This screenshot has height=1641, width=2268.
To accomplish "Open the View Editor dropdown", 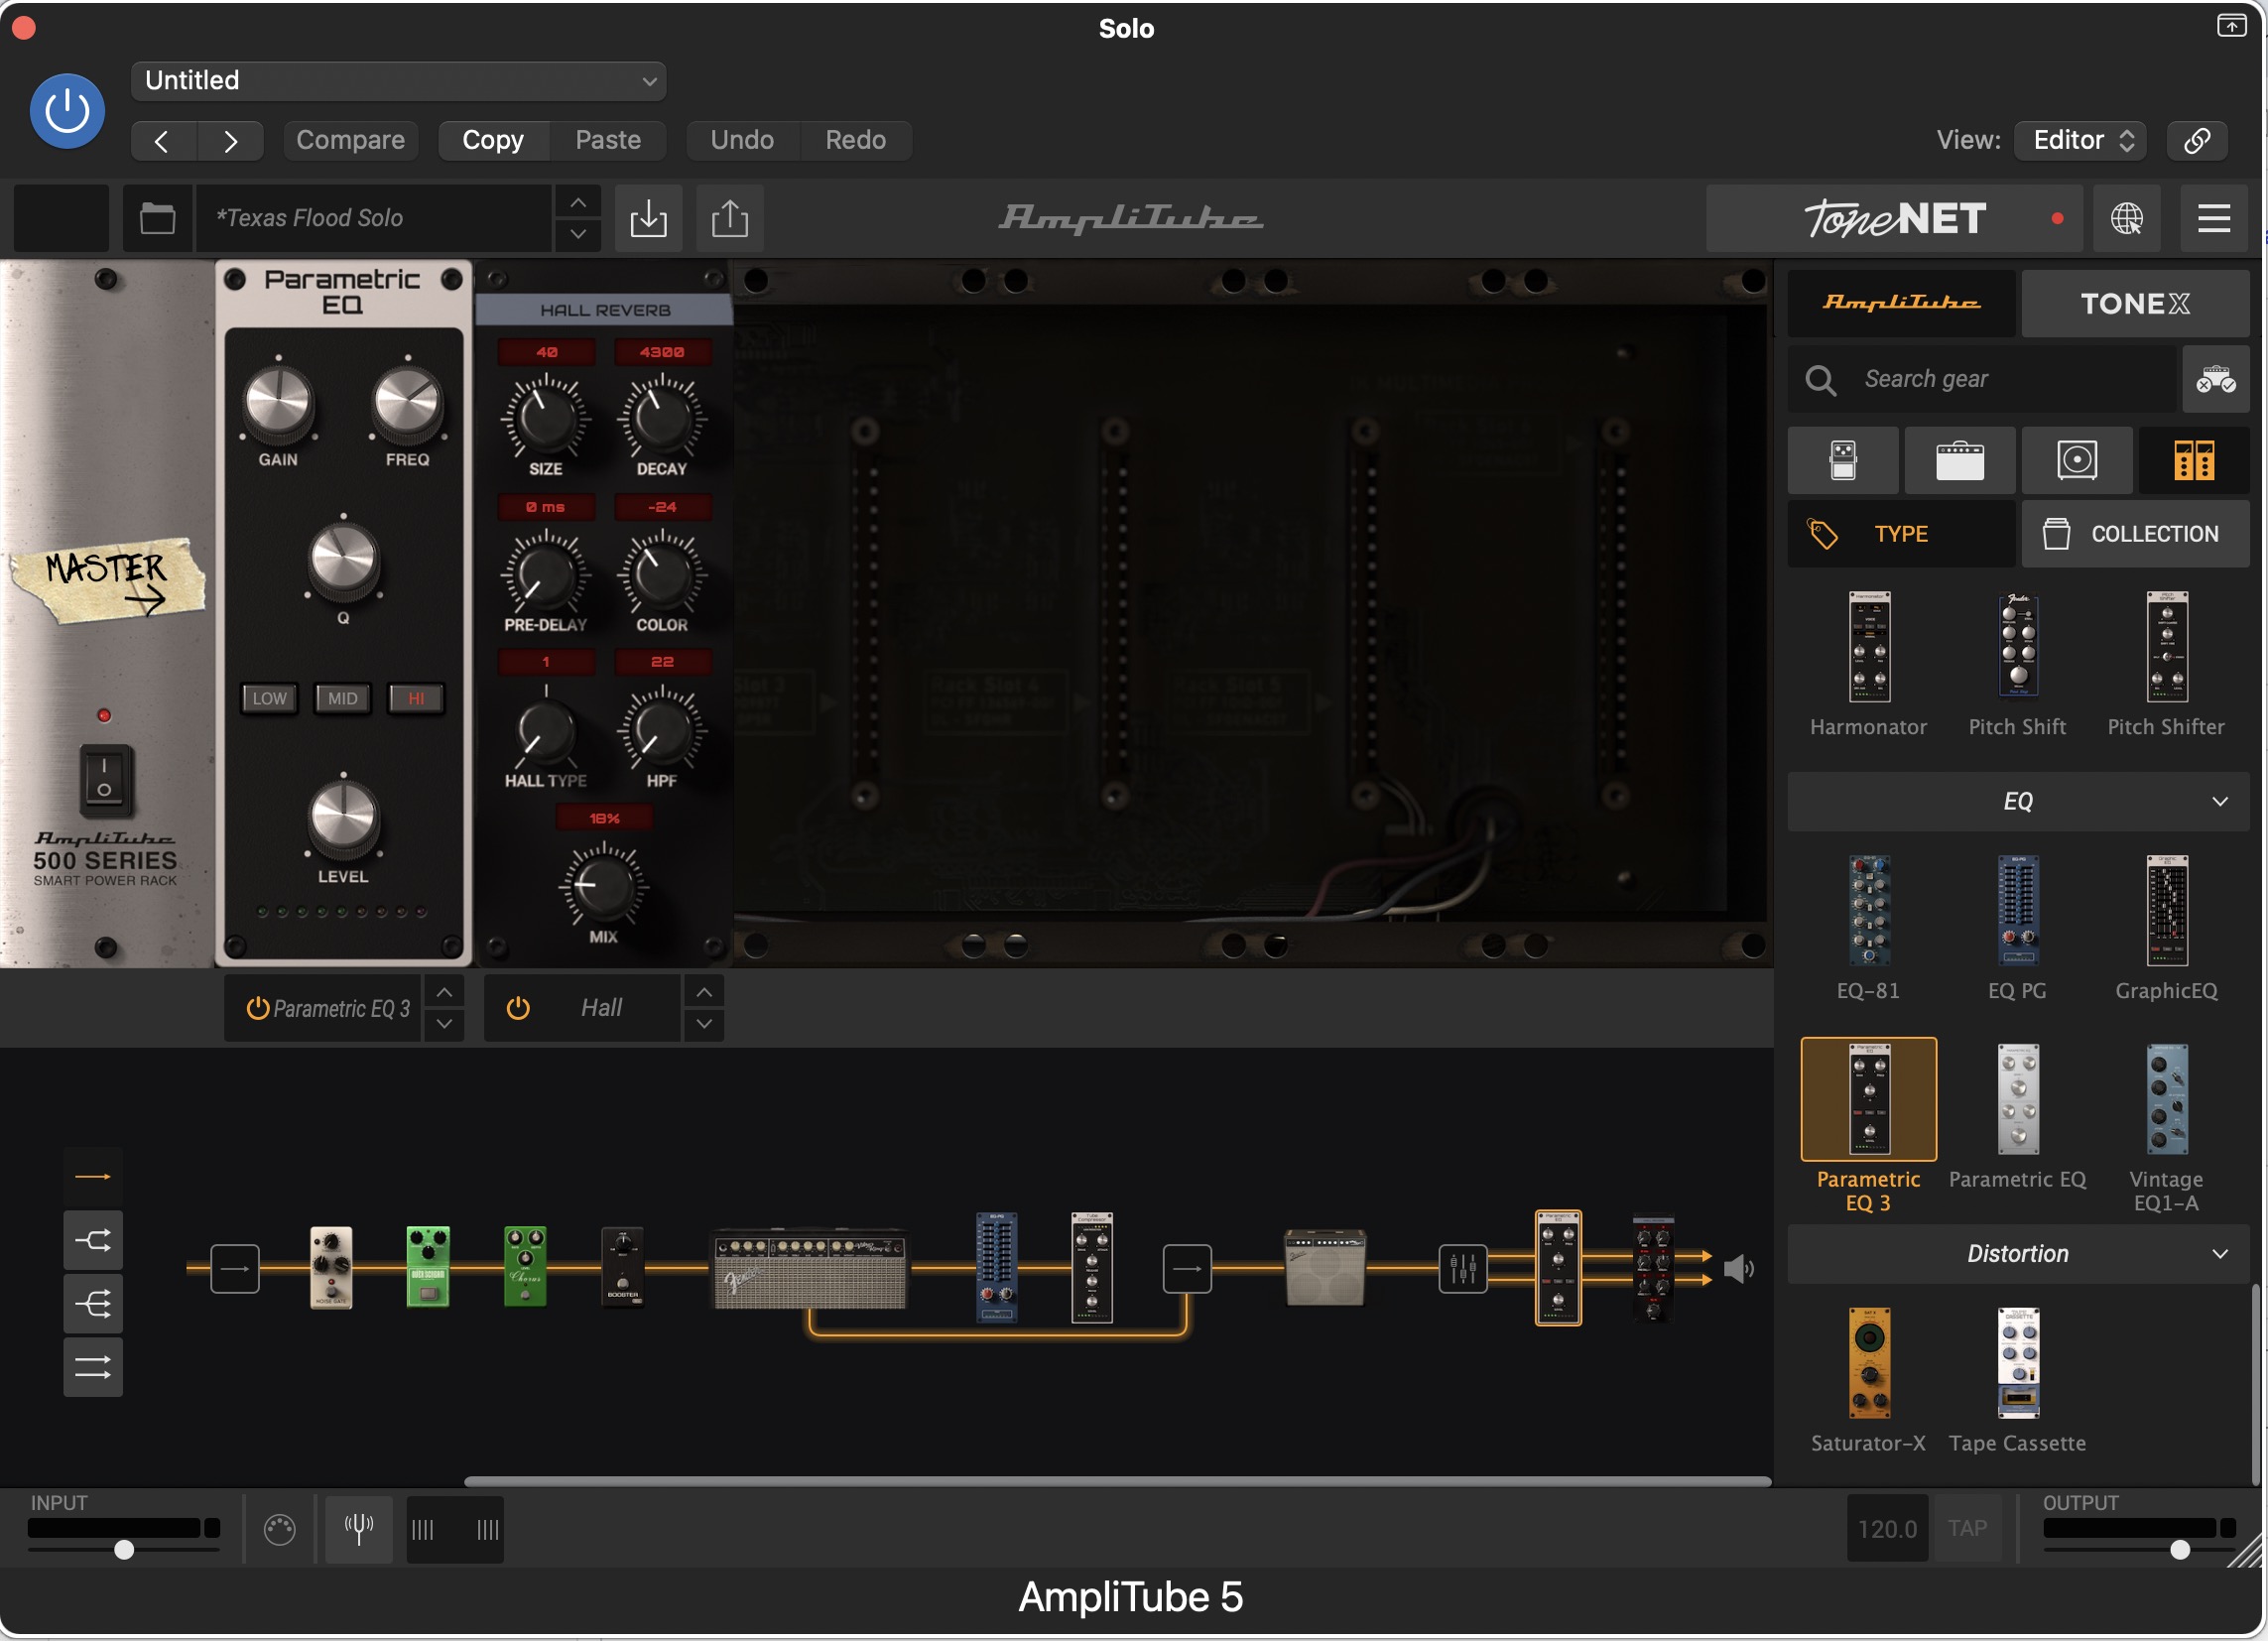I will (2082, 140).
